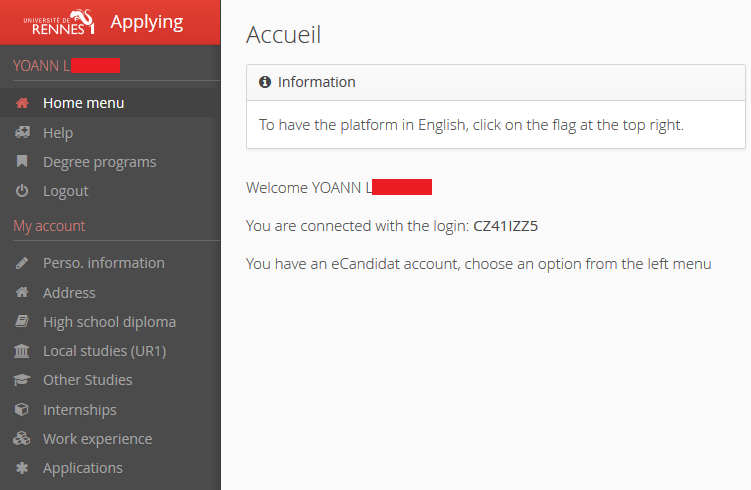Click the book icon for High school diploma
751x490 pixels.
tap(22, 322)
